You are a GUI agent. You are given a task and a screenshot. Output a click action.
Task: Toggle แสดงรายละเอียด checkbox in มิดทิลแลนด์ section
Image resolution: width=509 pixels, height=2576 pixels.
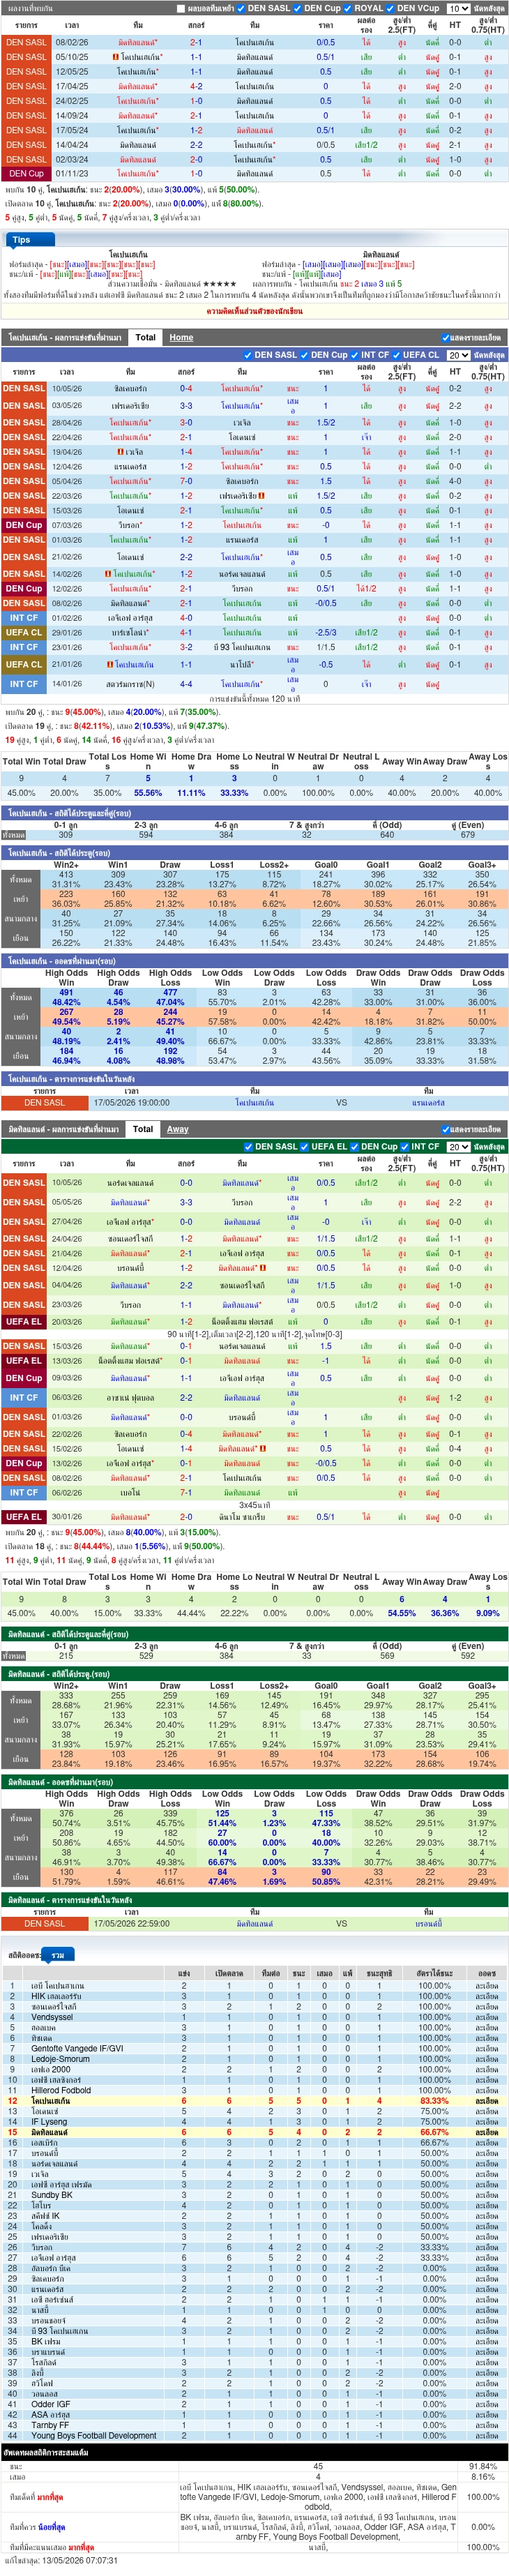tap(445, 1130)
